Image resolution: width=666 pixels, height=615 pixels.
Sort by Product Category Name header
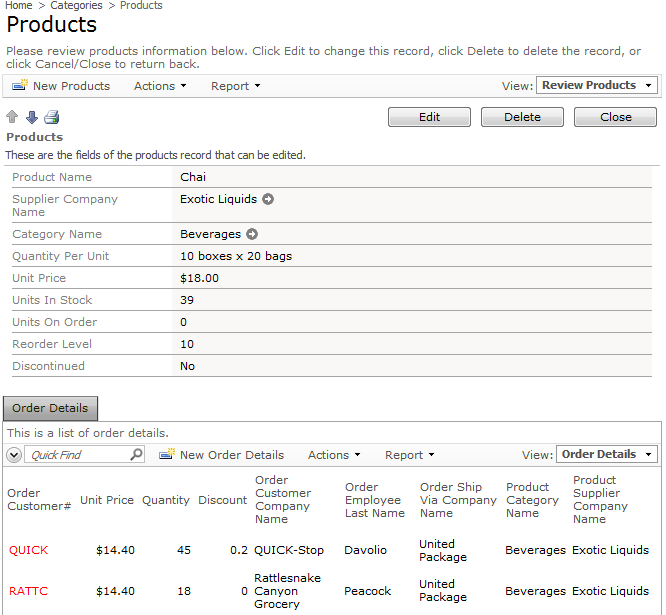(532, 500)
